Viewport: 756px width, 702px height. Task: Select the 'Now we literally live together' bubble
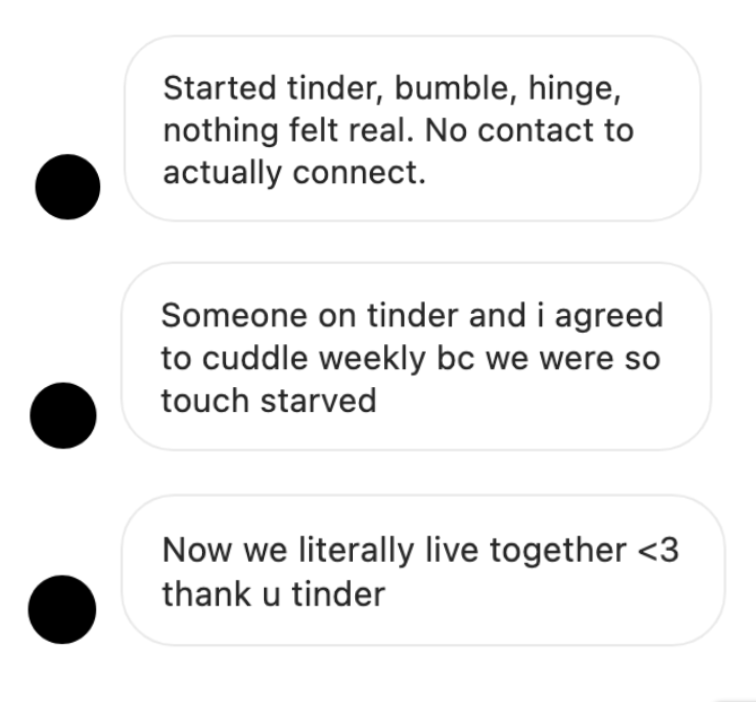click(x=423, y=570)
